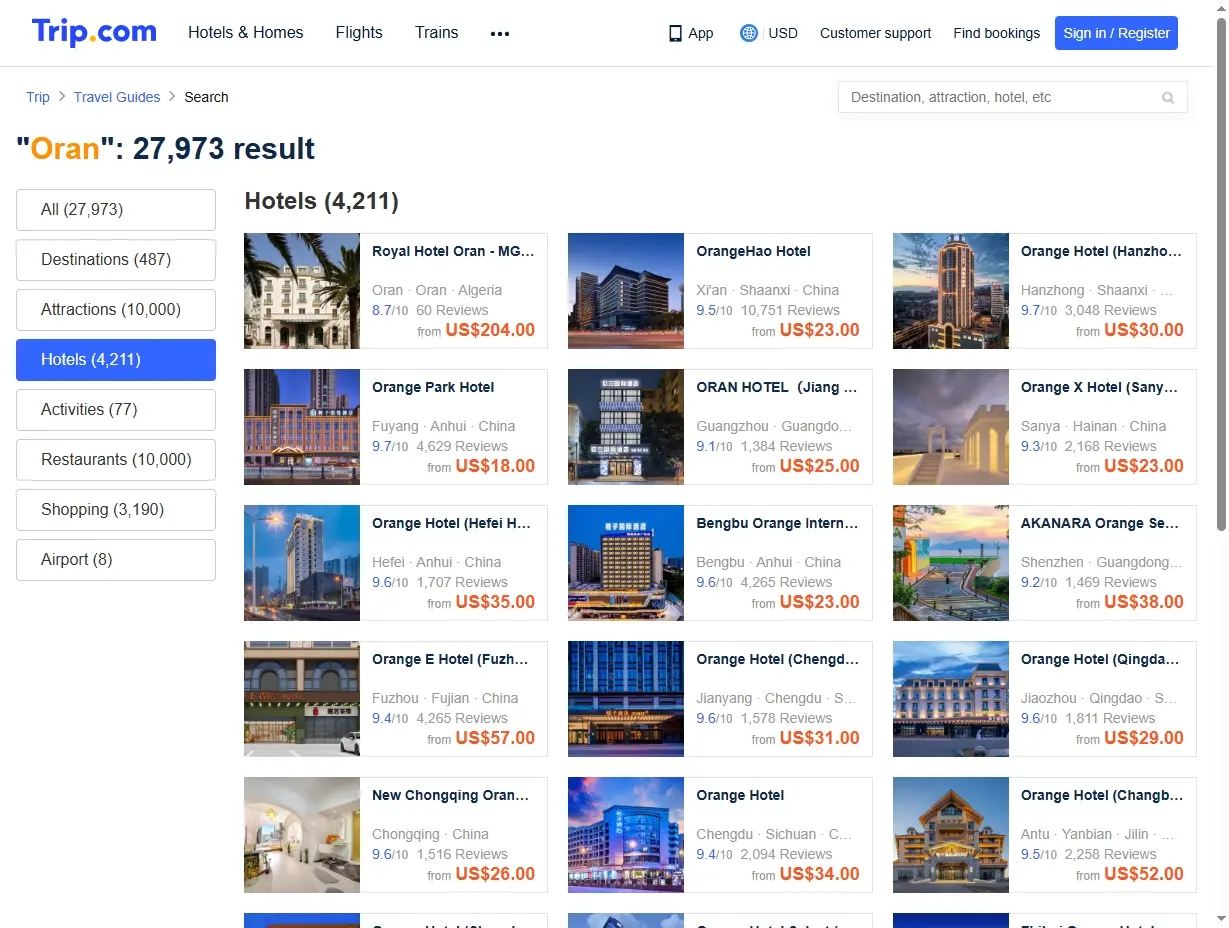Screen dimensions: 1229x928
Task: Click the globe language icon
Action: pos(749,33)
